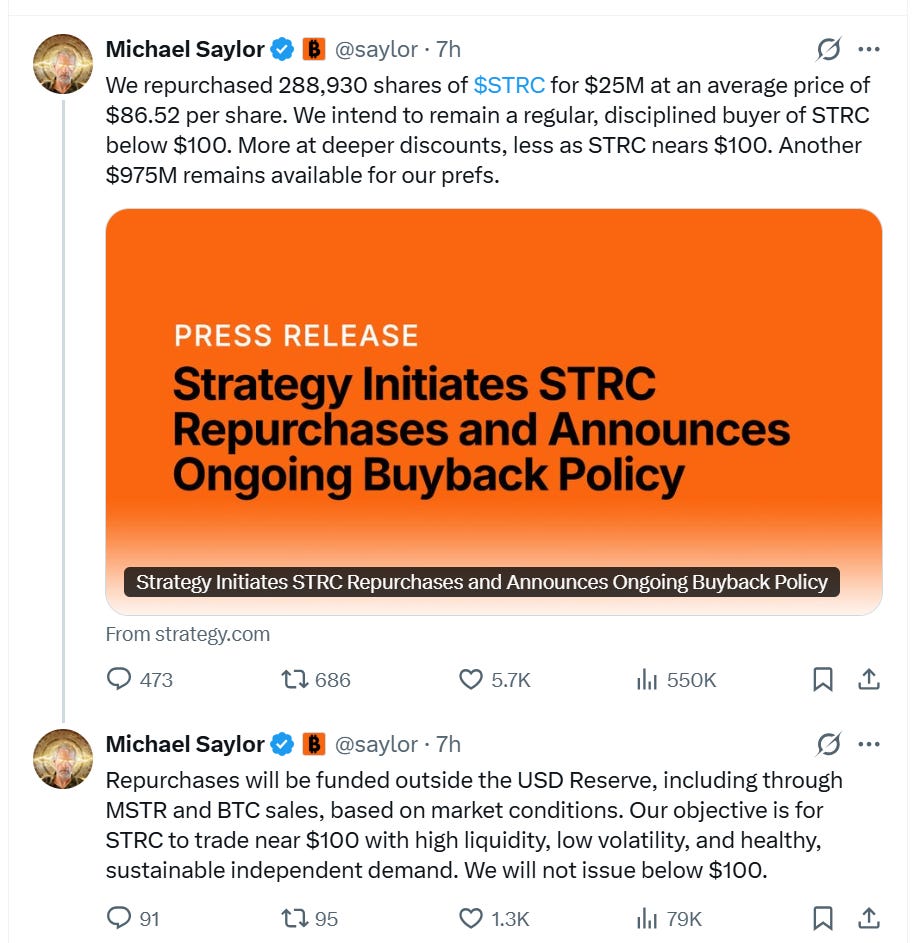Open the orange press release card
The image size is (924, 943).
(494, 412)
